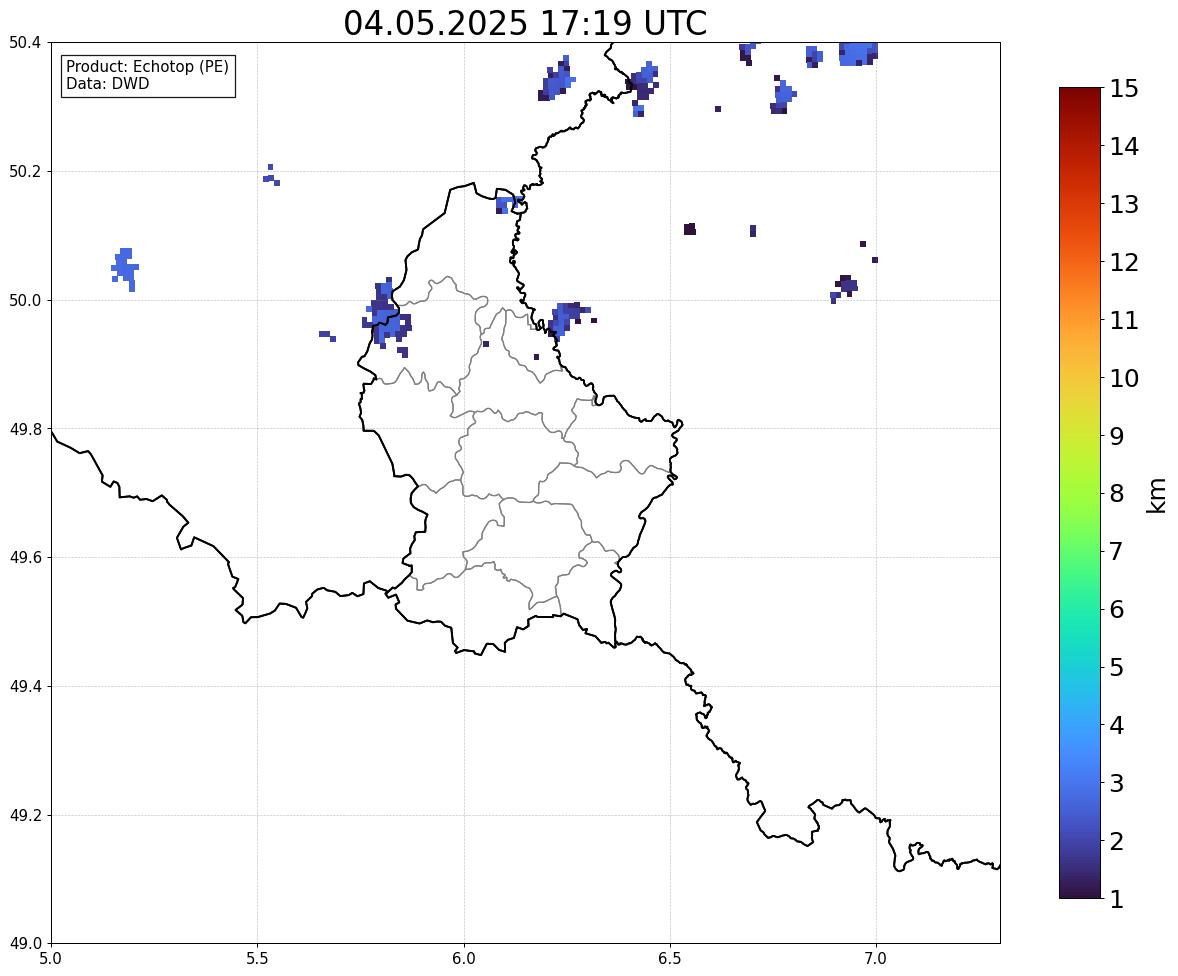Click the 'Data: DWD' legend line
This screenshot has height=976, width=1178.
click(x=107, y=83)
